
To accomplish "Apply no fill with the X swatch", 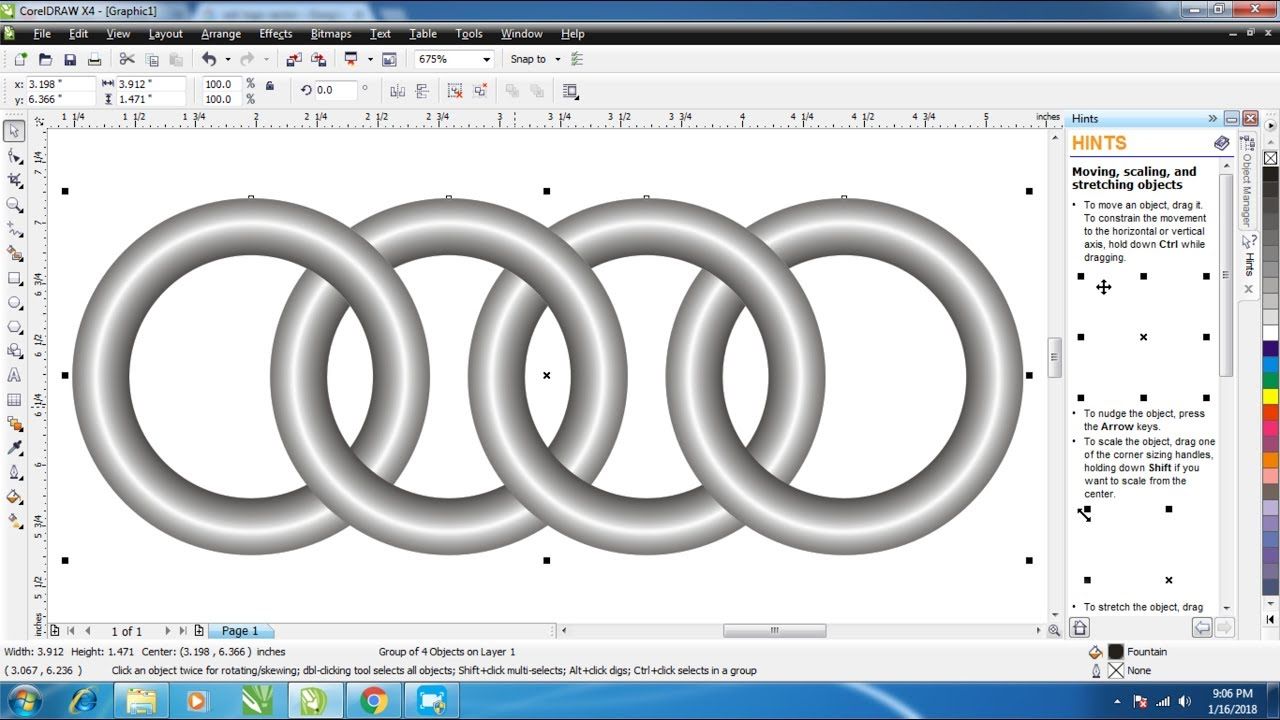I will coord(1270,158).
